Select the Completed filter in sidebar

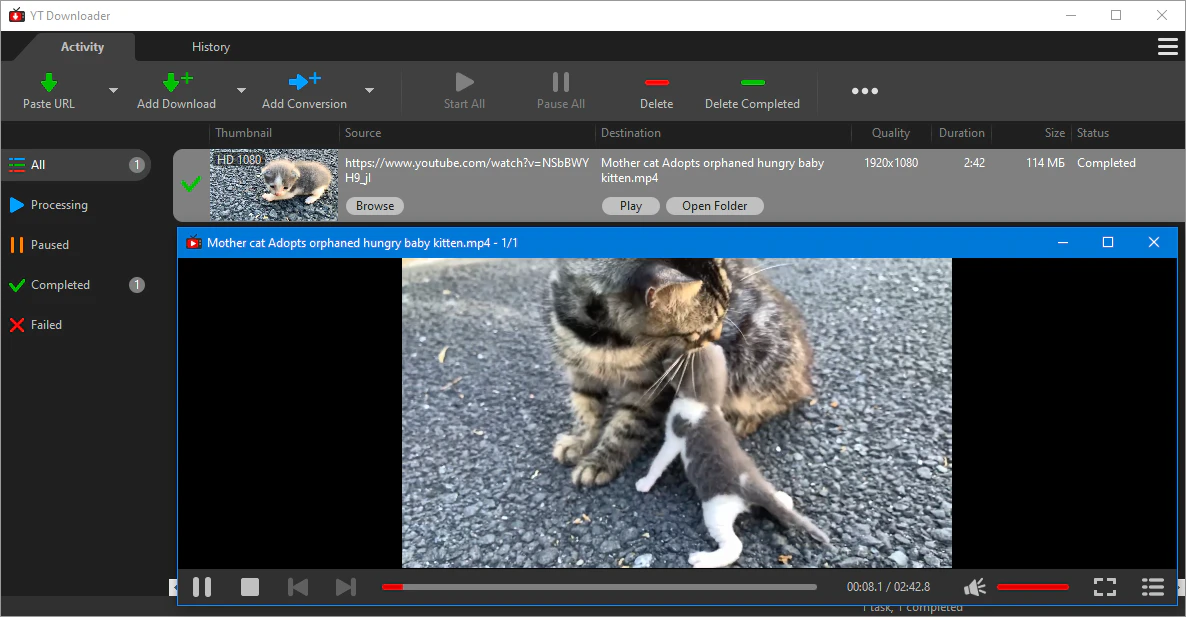(60, 285)
